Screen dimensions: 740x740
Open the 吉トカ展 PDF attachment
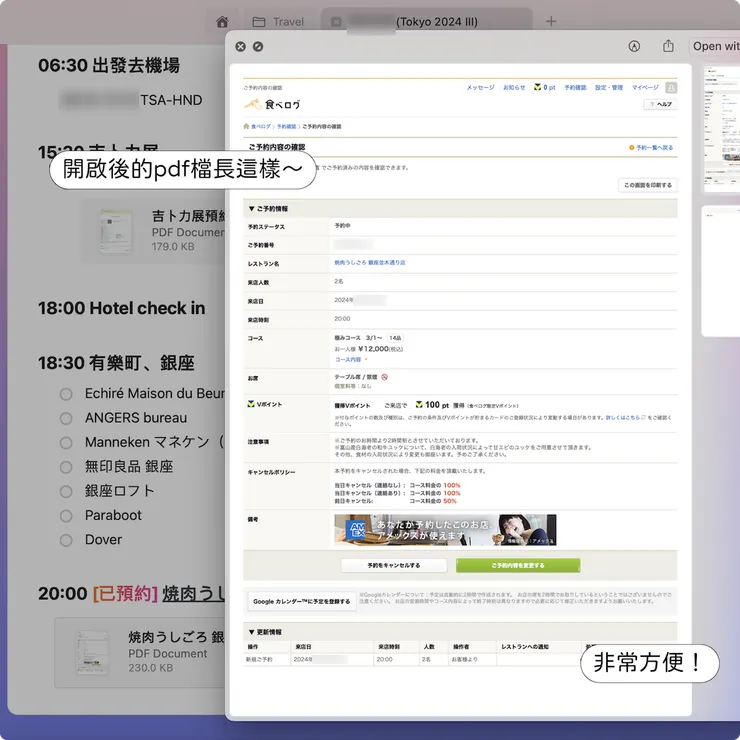point(153,231)
